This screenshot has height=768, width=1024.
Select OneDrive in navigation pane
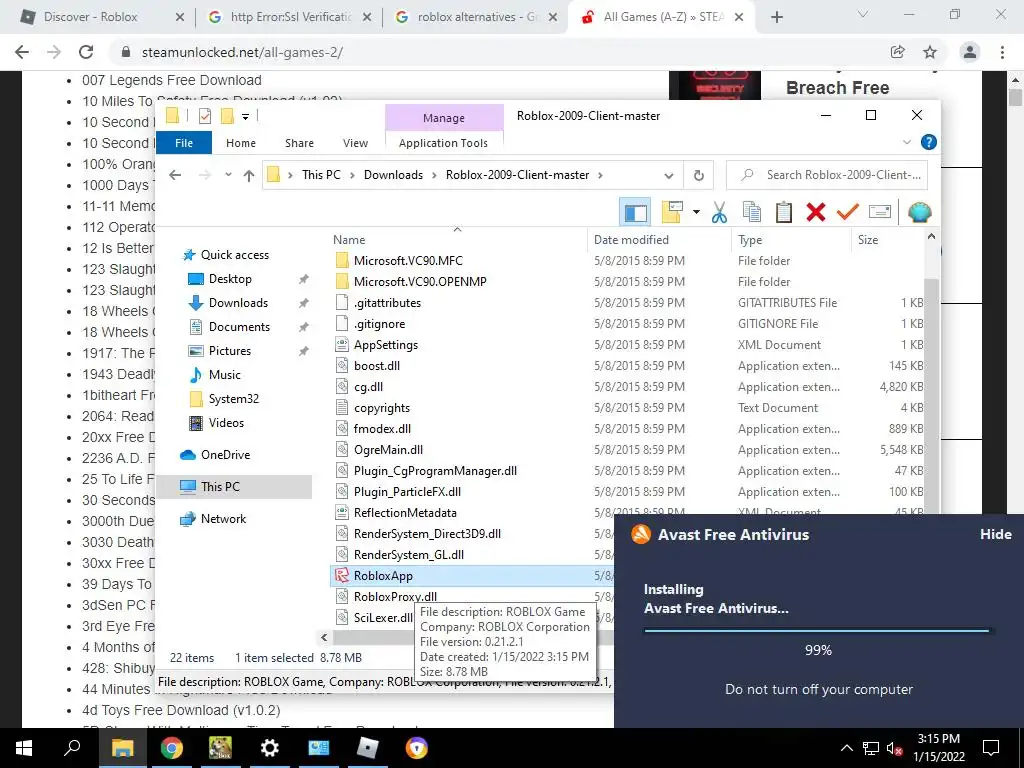point(225,455)
